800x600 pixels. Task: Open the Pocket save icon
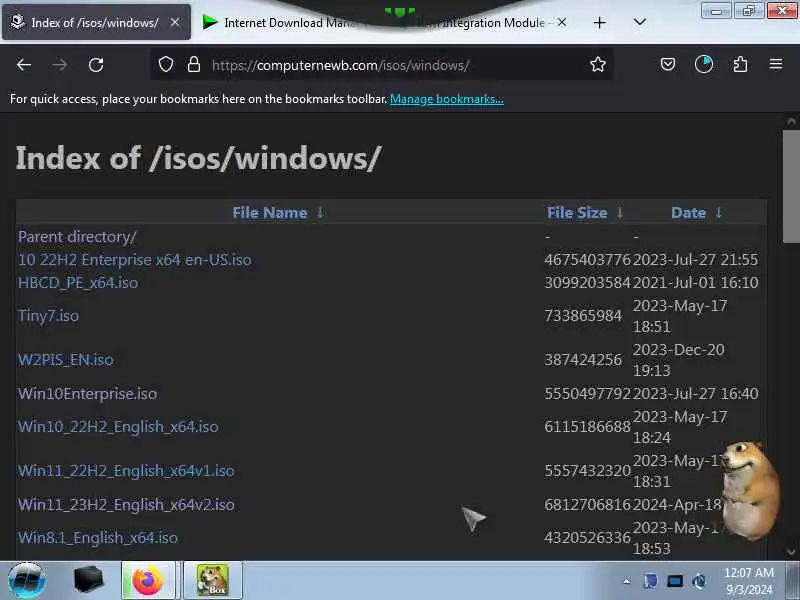click(668, 65)
